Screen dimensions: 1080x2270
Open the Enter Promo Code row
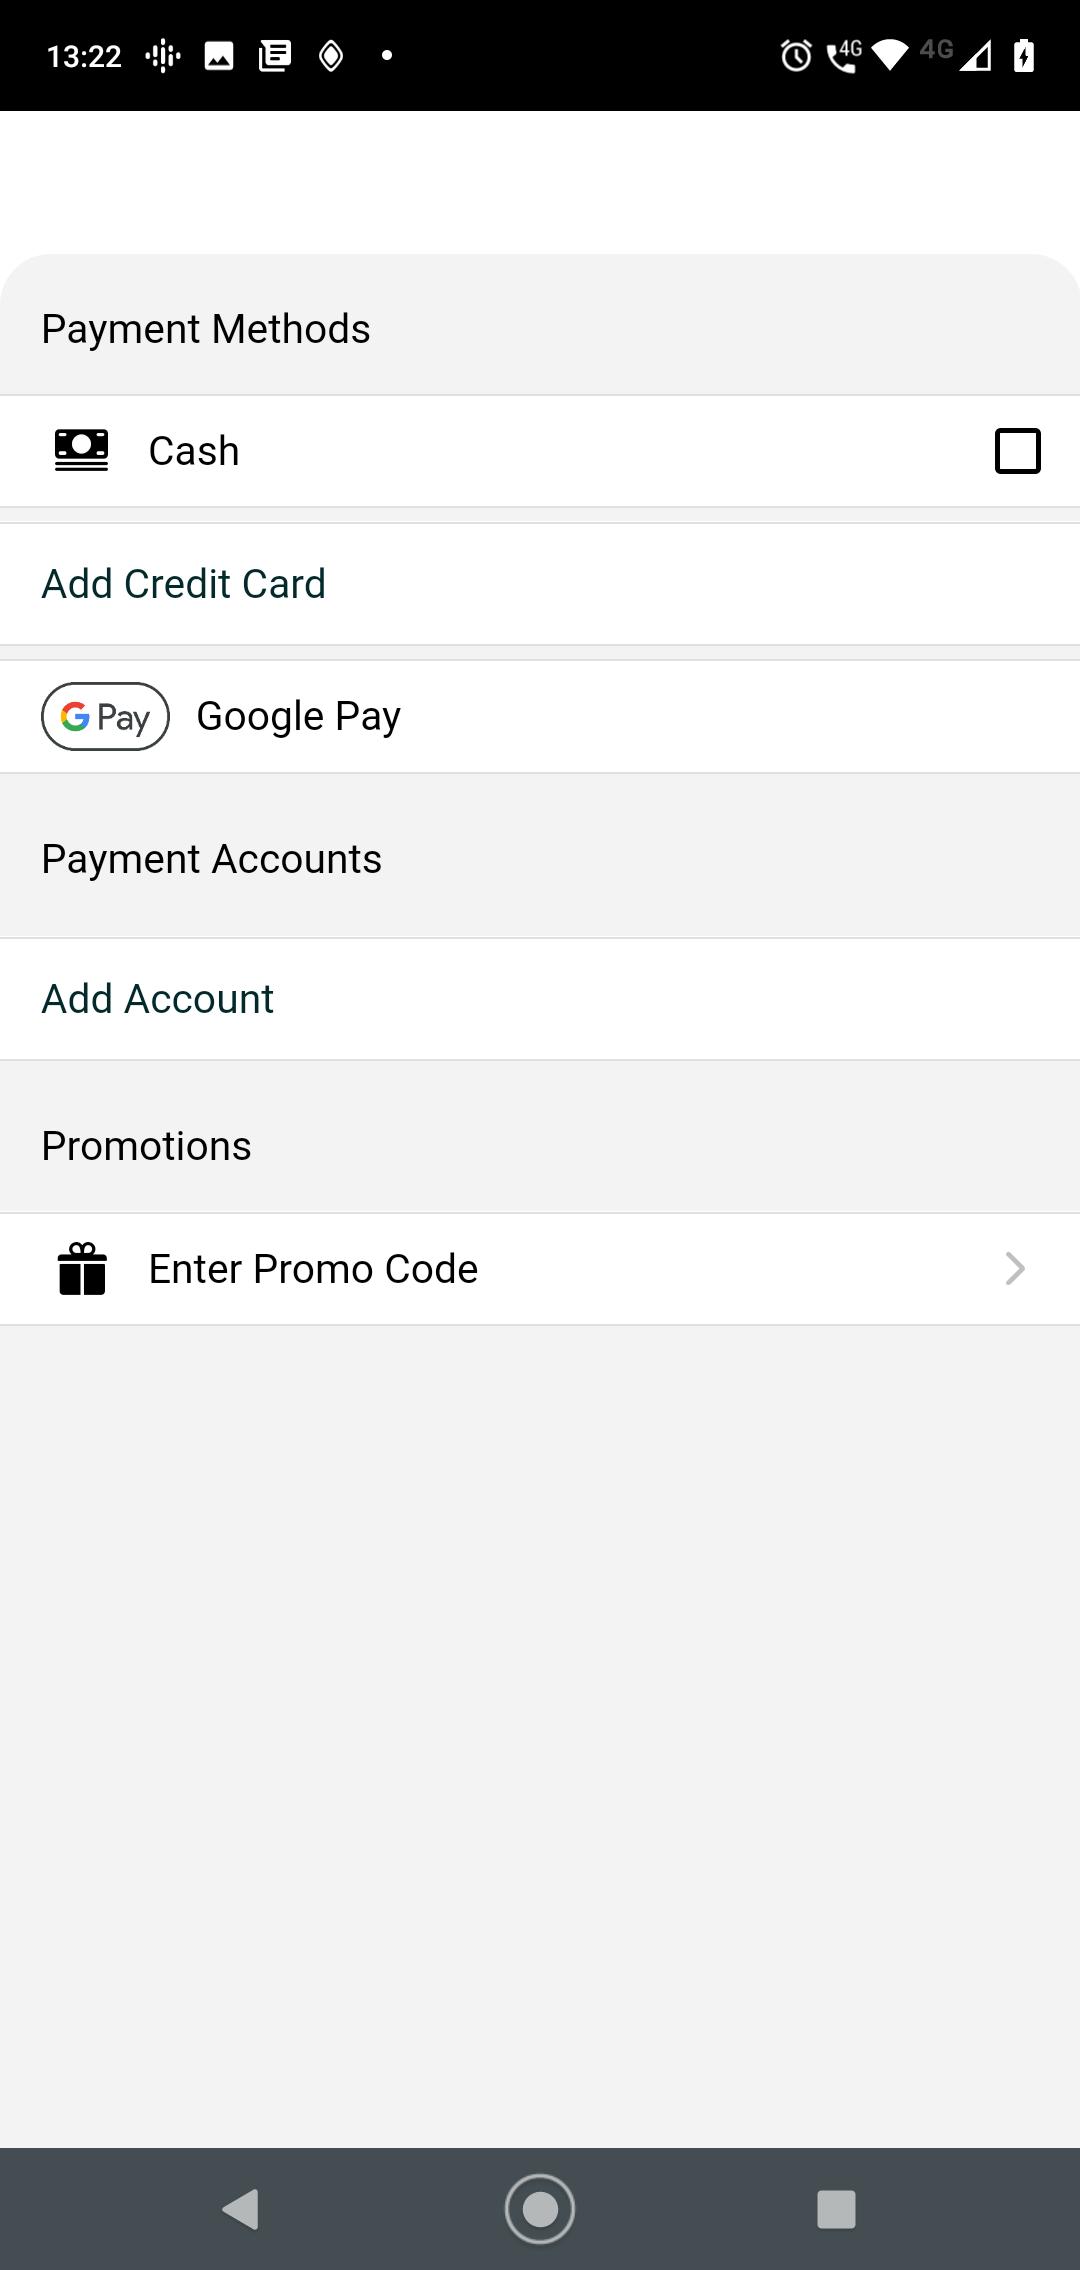tap(313, 1269)
